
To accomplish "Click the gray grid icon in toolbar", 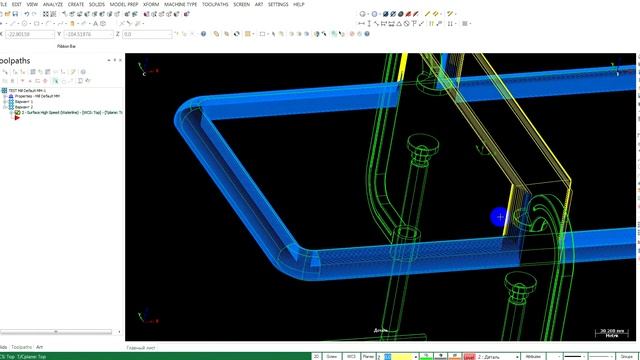I will click(x=464, y=24).
